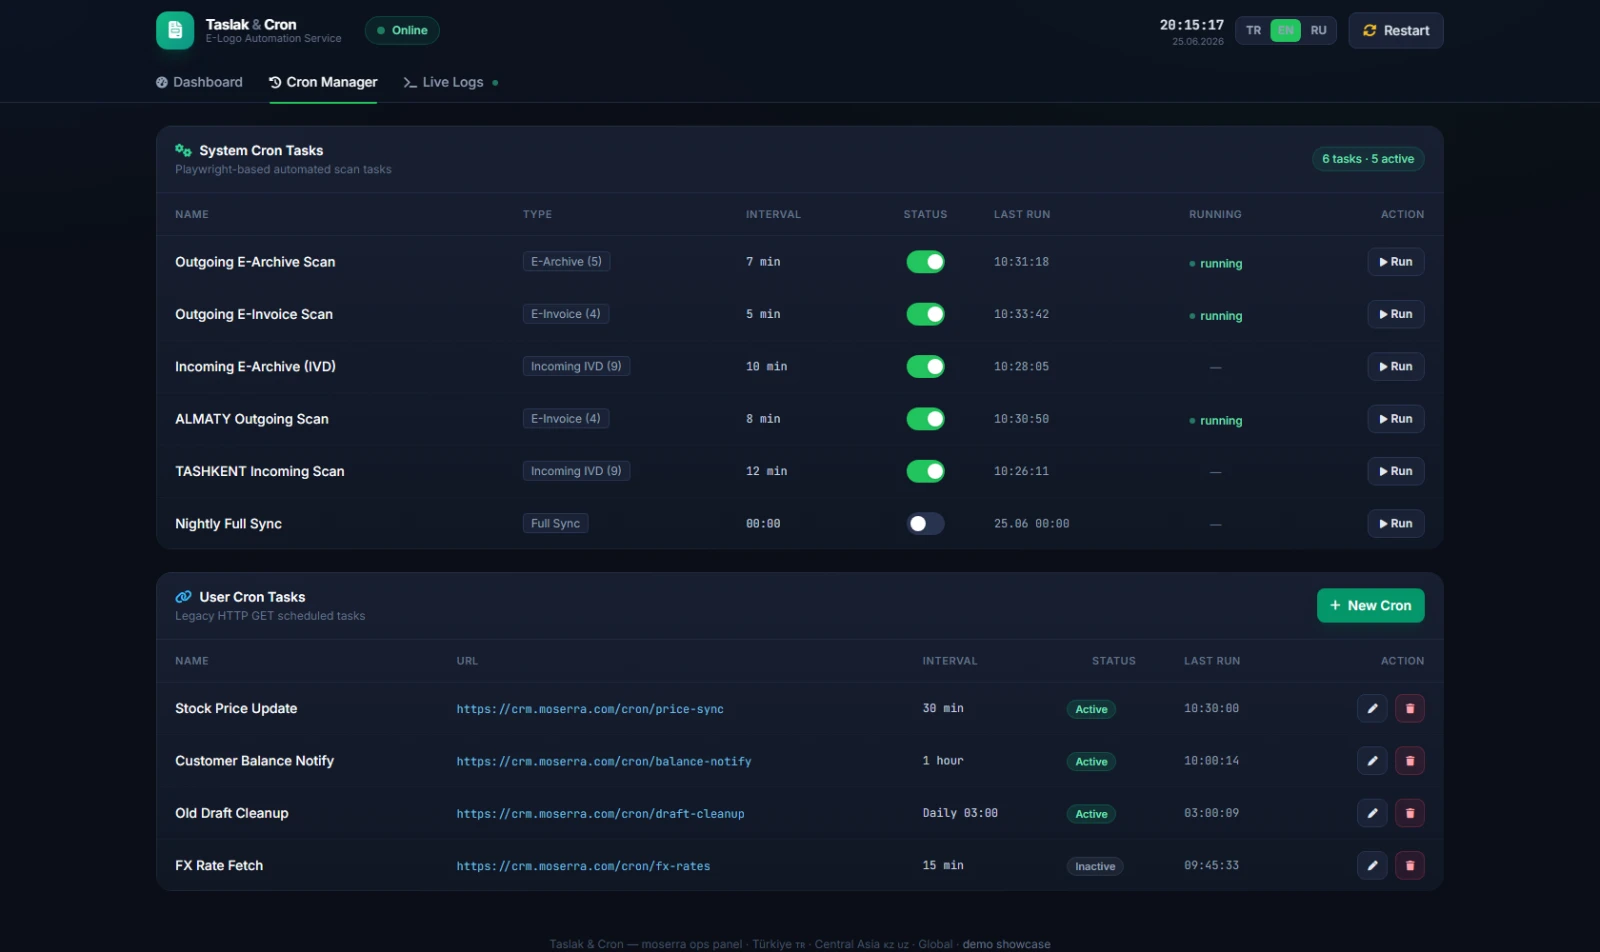Image resolution: width=1600 pixels, height=952 pixels.
Task: Run the ALMATY Outgoing Scan
Action: pyautogui.click(x=1395, y=419)
